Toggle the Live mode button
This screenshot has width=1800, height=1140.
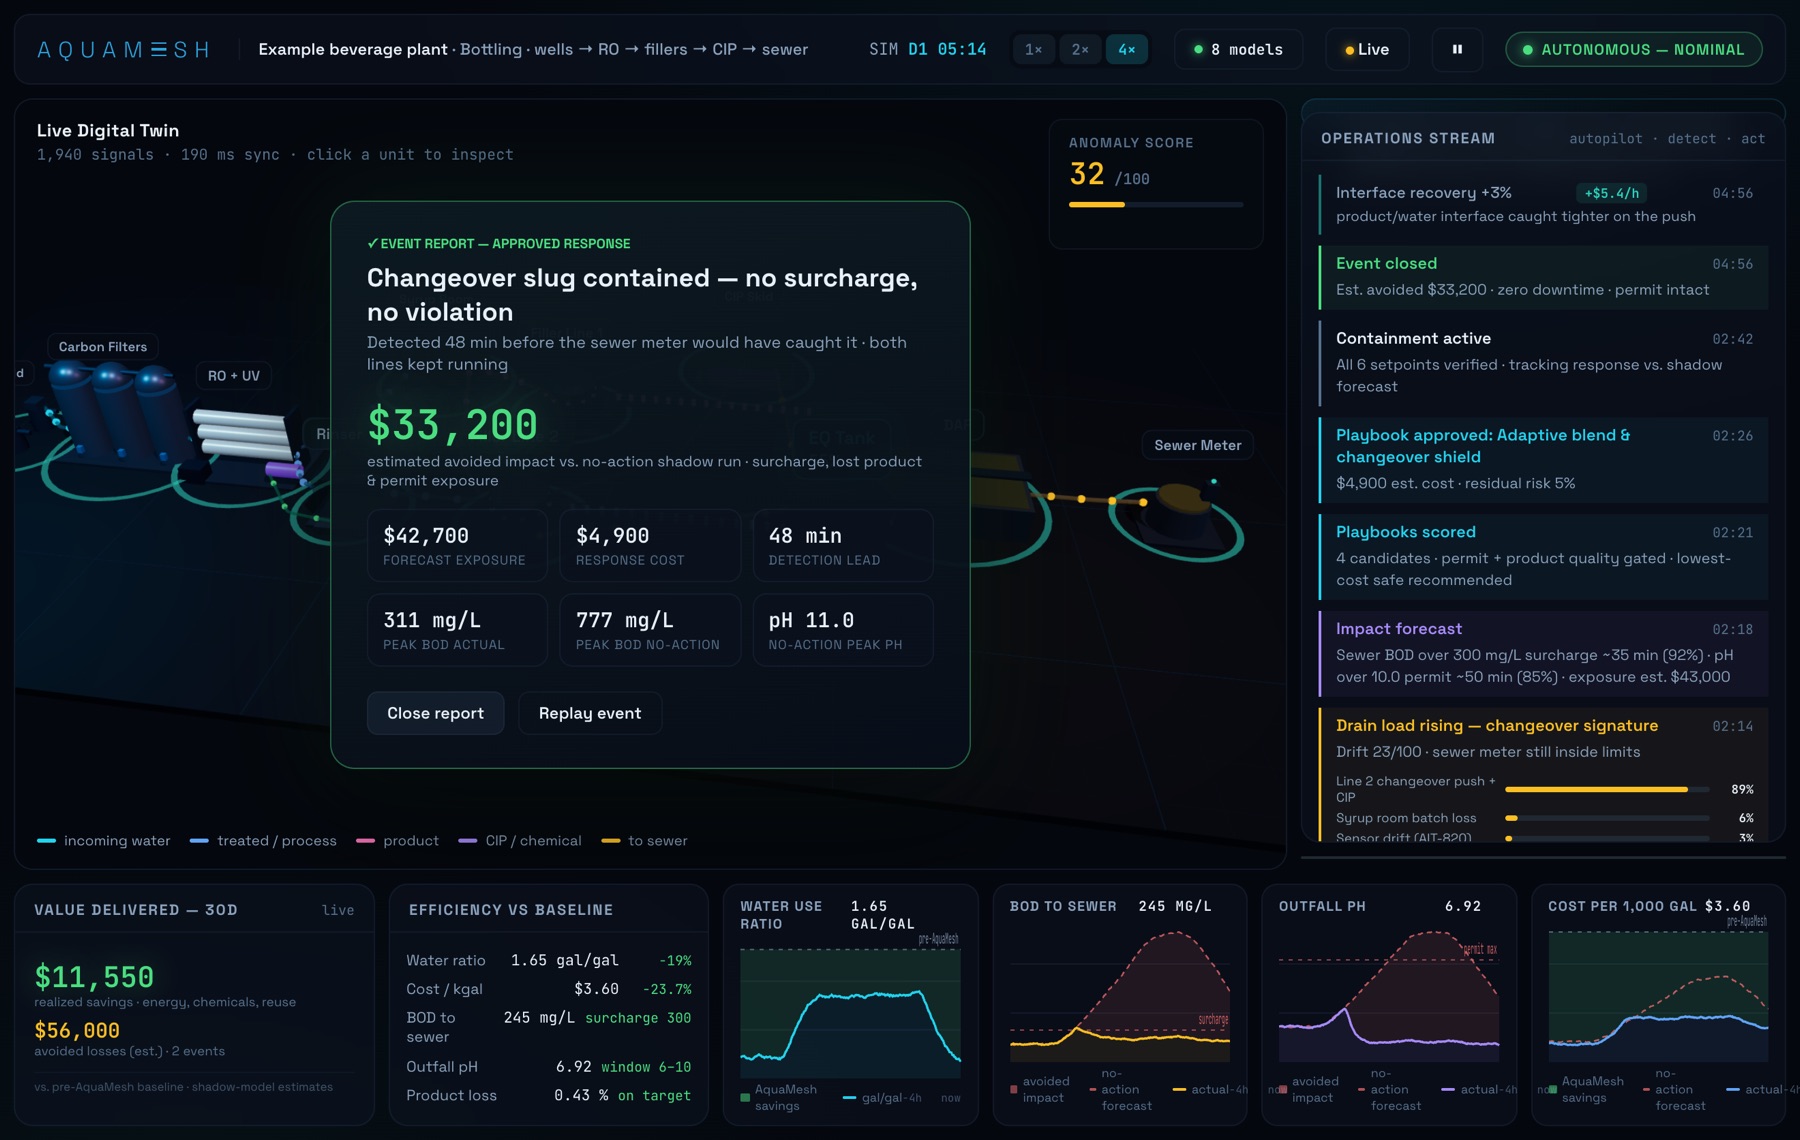click(x=1367, y=49)
